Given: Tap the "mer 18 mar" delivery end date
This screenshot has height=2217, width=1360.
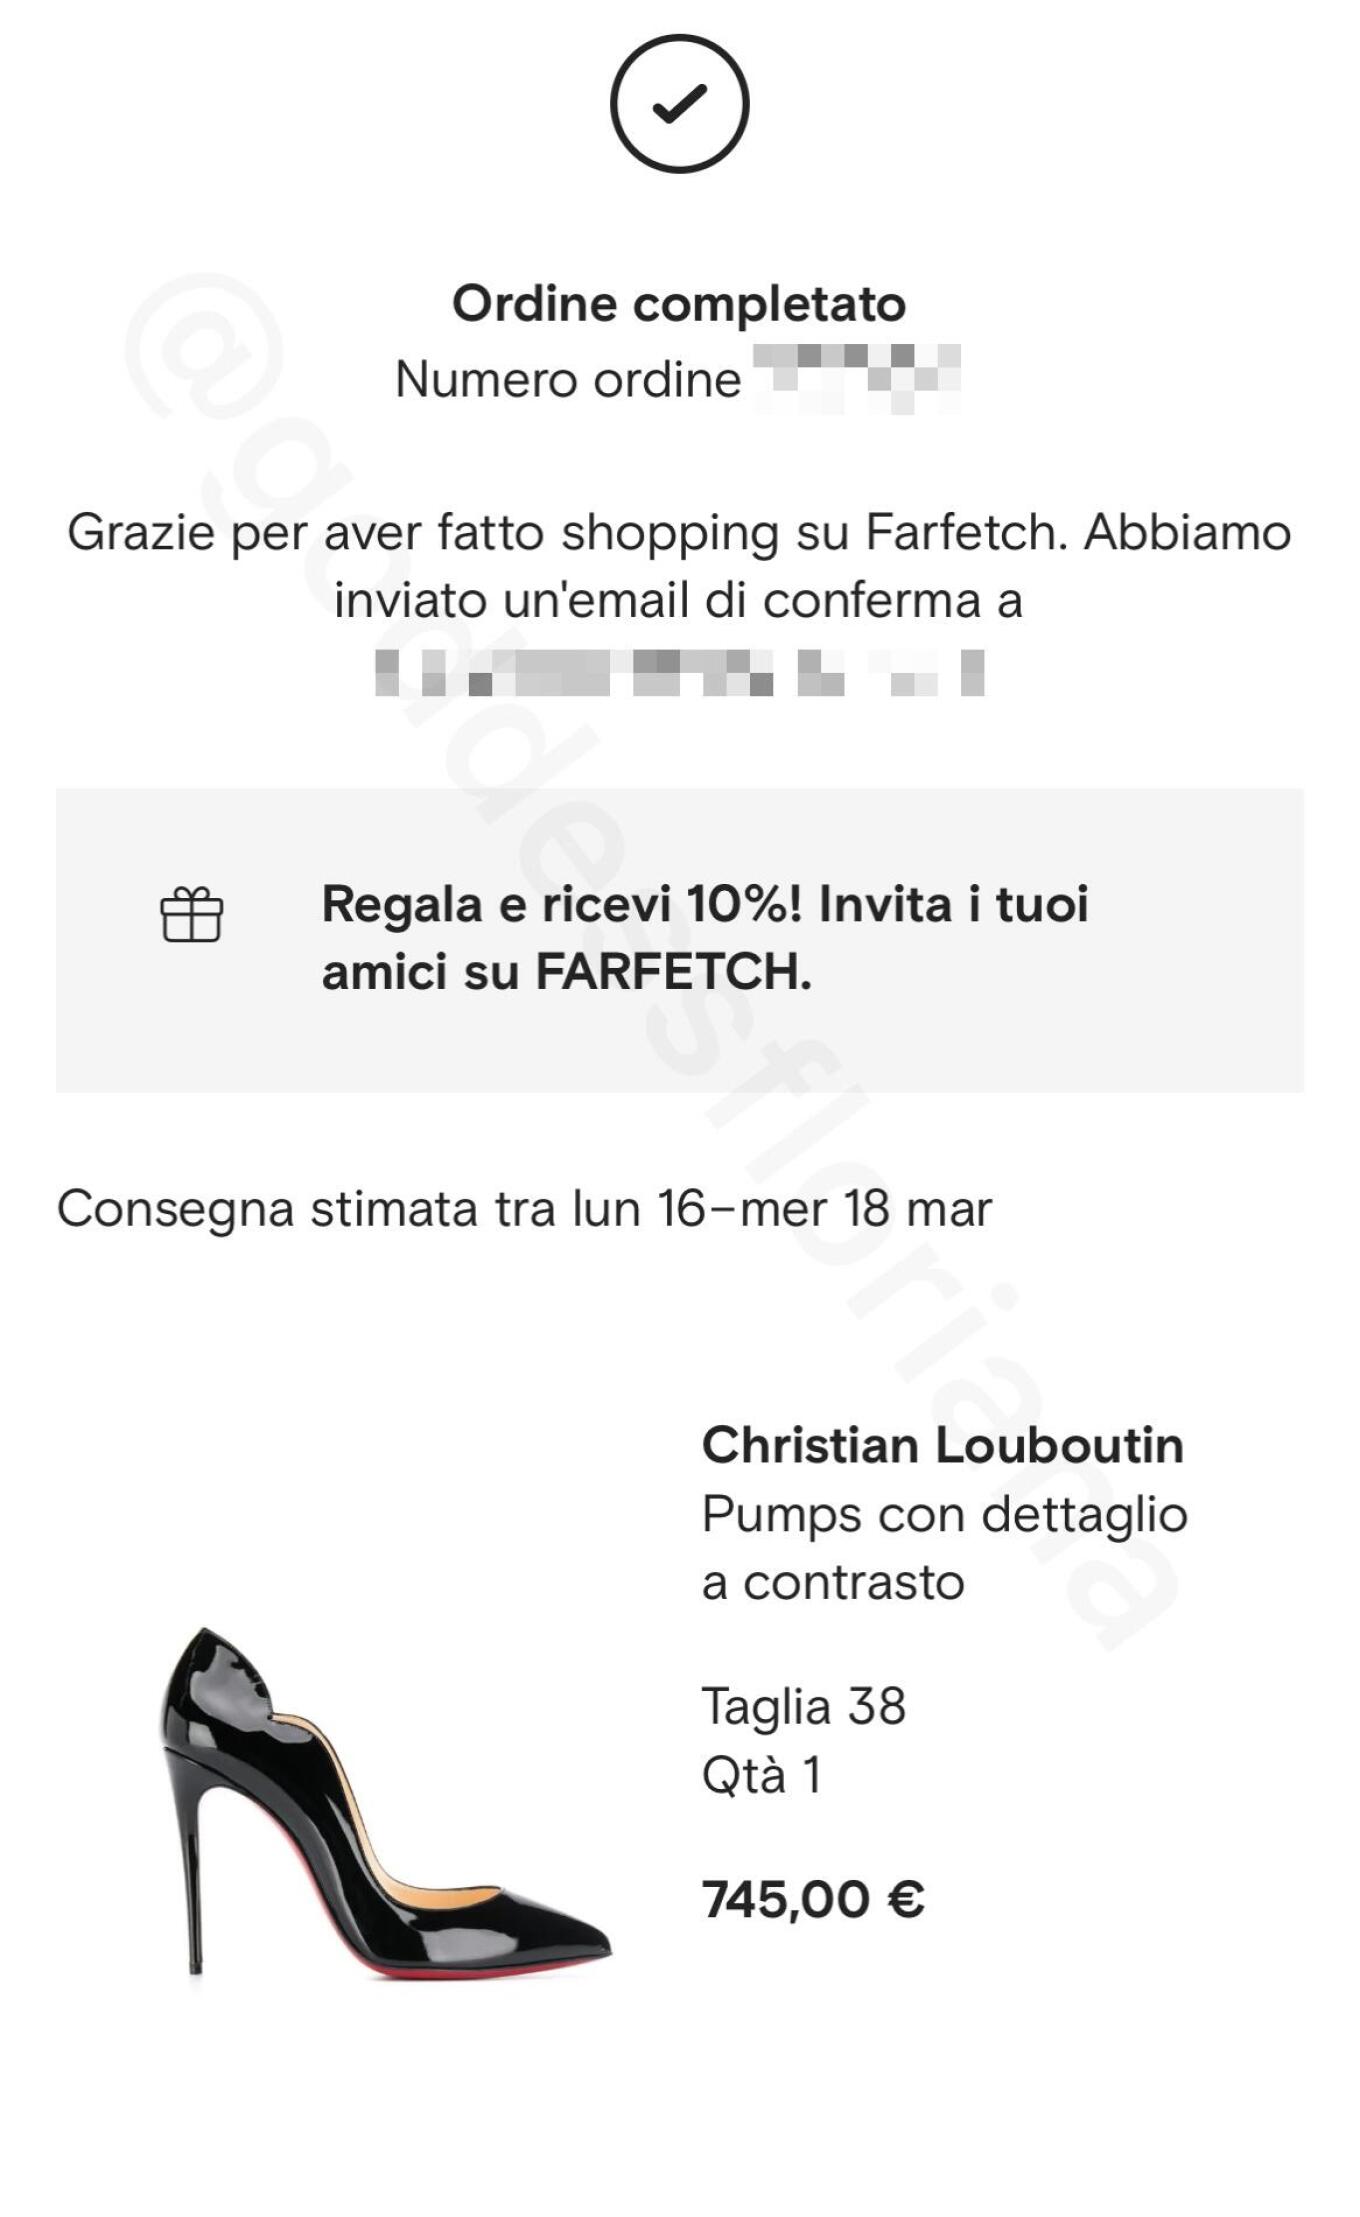Looking at the screenshot, I should [866, 1209].
